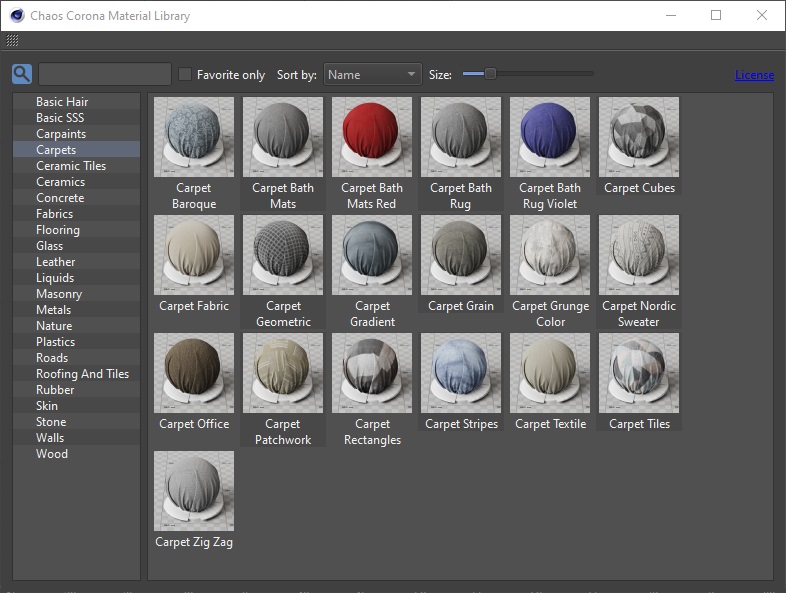
Task: Click the Carpet Nordic Sweater thumbnail
Action: click(x=638, y=255)
